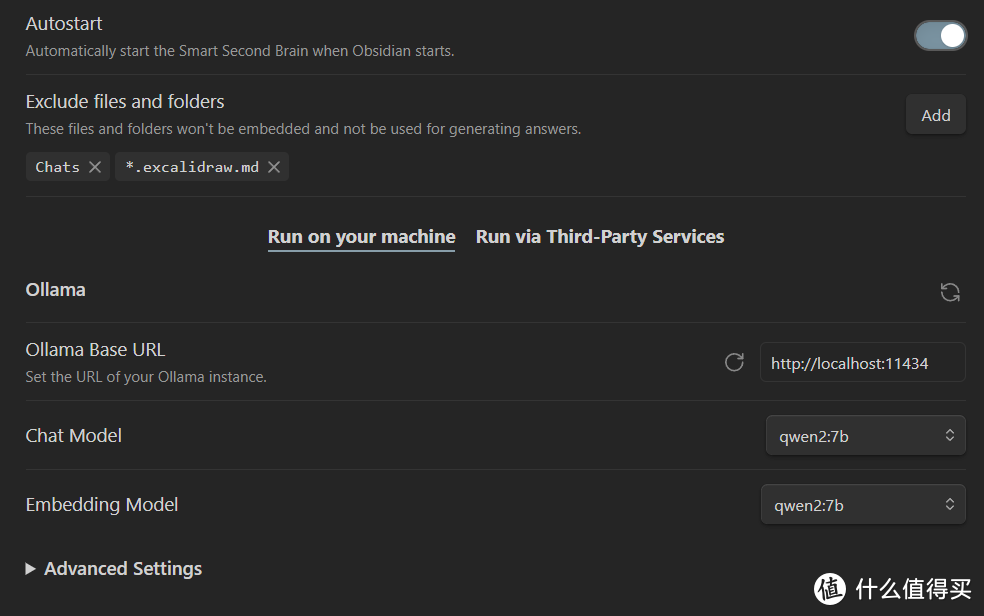Click the Embedding Model setting label

(101, 505)
